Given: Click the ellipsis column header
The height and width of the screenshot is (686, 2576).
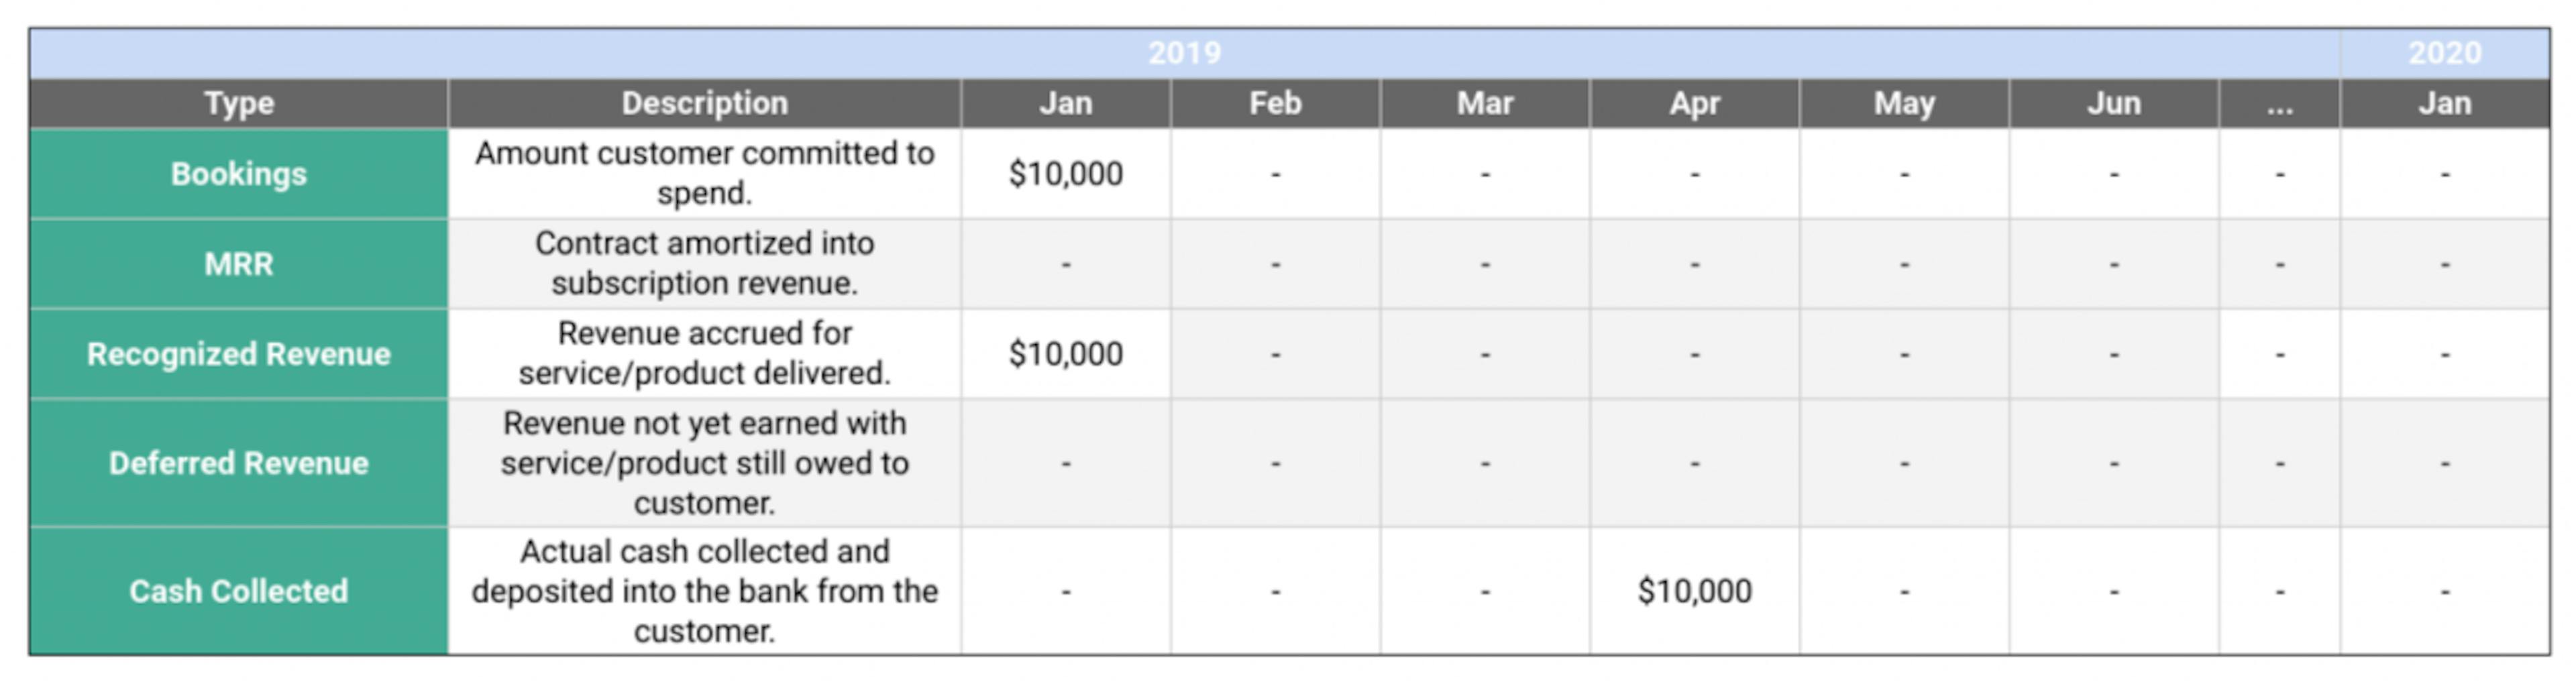Looking at the screenshot, I should pos(2280,104).
